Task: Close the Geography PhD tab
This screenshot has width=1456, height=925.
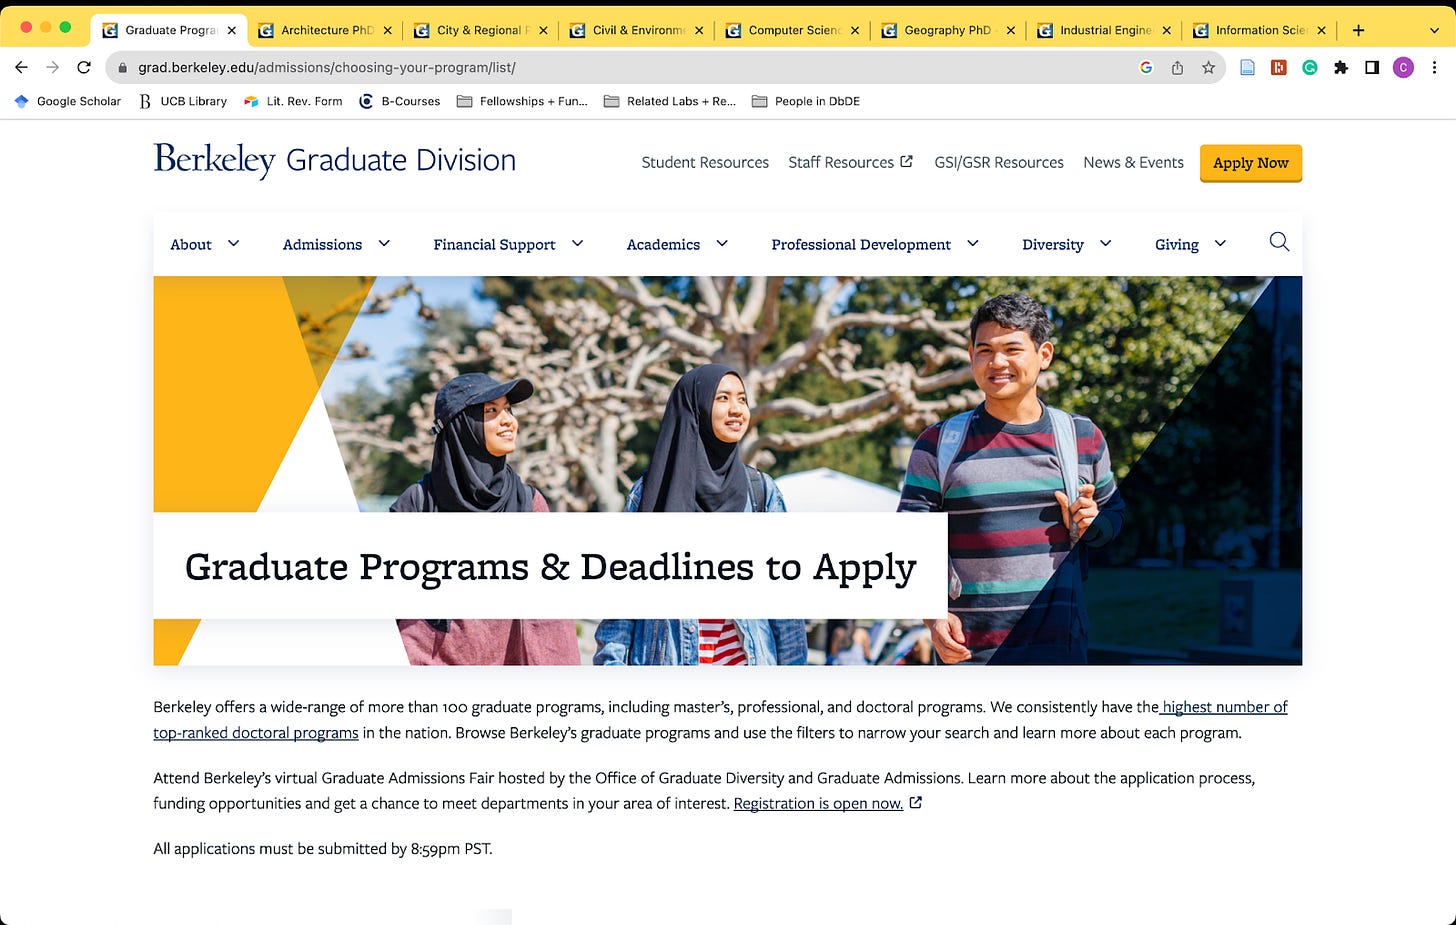Action: pyautogui.click(x=1011, y=30)
